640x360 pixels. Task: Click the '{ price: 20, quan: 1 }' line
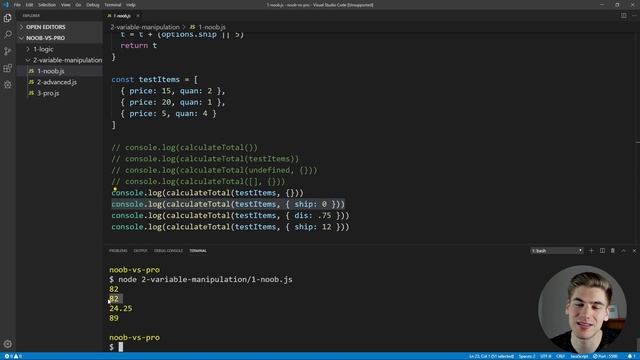173,102
